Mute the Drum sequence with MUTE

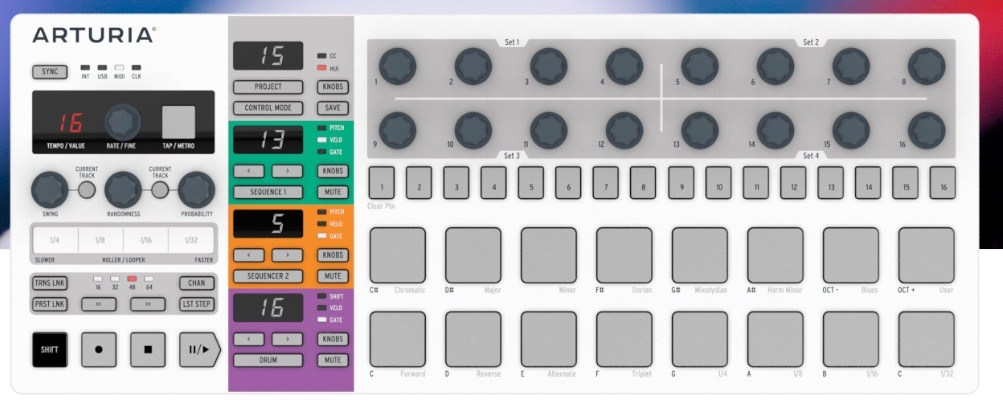coord(333,360)
